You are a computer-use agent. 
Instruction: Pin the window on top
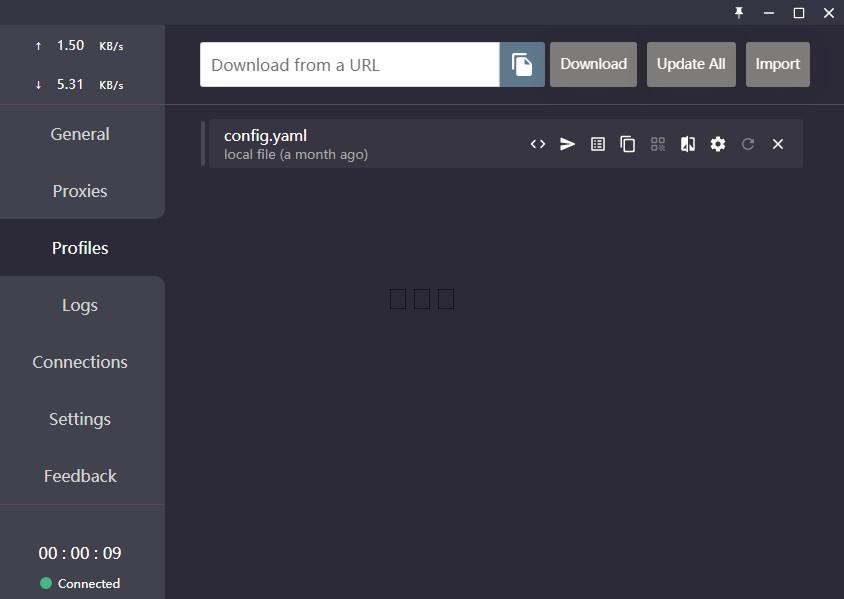[x=739, y=12]
